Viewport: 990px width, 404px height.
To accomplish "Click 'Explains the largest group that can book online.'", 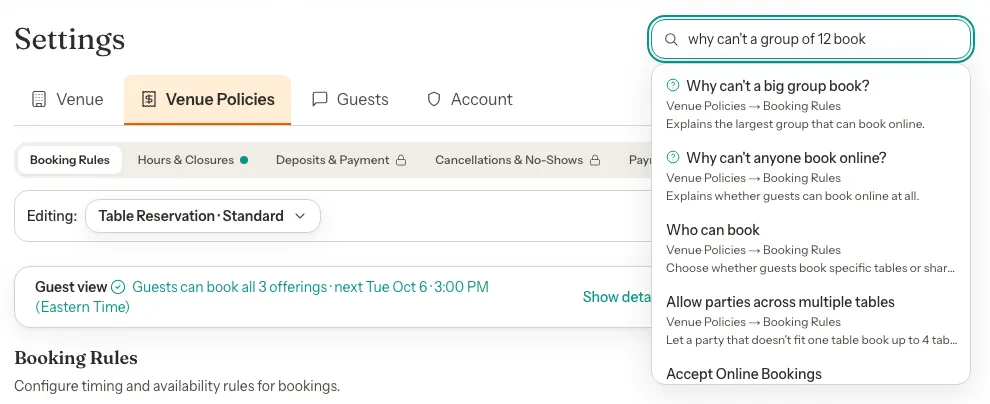I will click(796, 124).
